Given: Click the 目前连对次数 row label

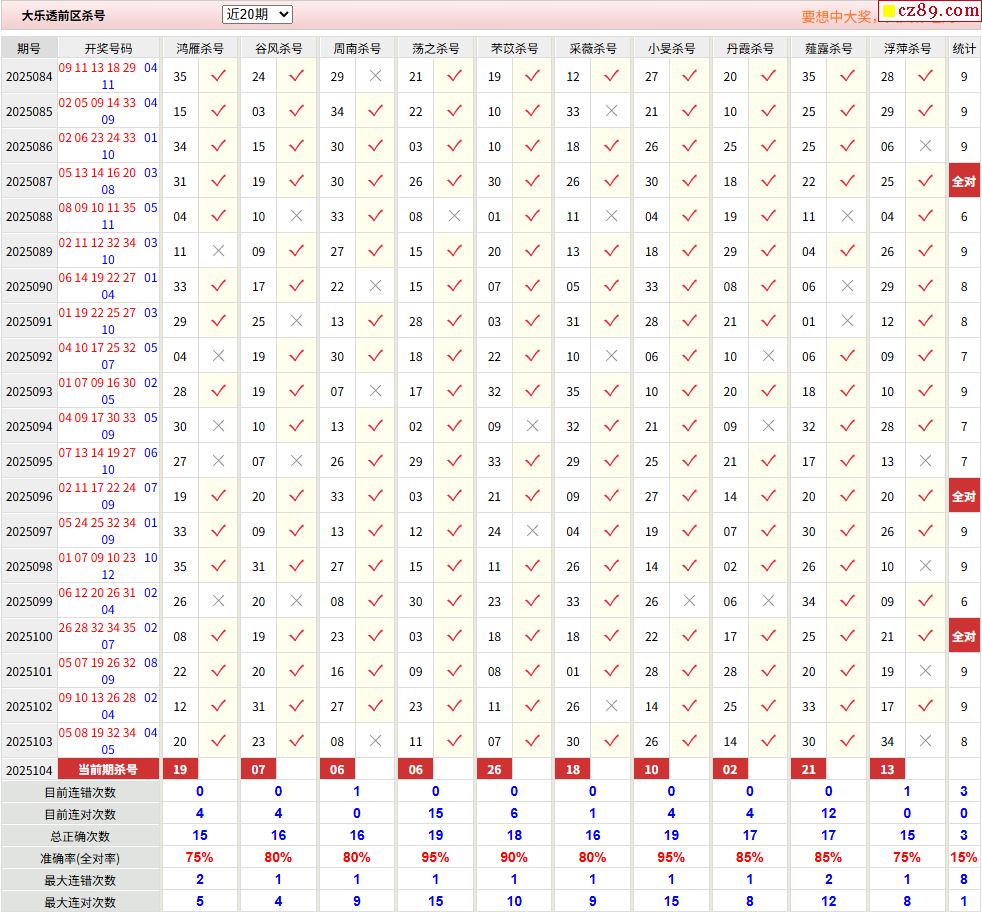Looking at the screenshot, I should (x=80, y=814).
